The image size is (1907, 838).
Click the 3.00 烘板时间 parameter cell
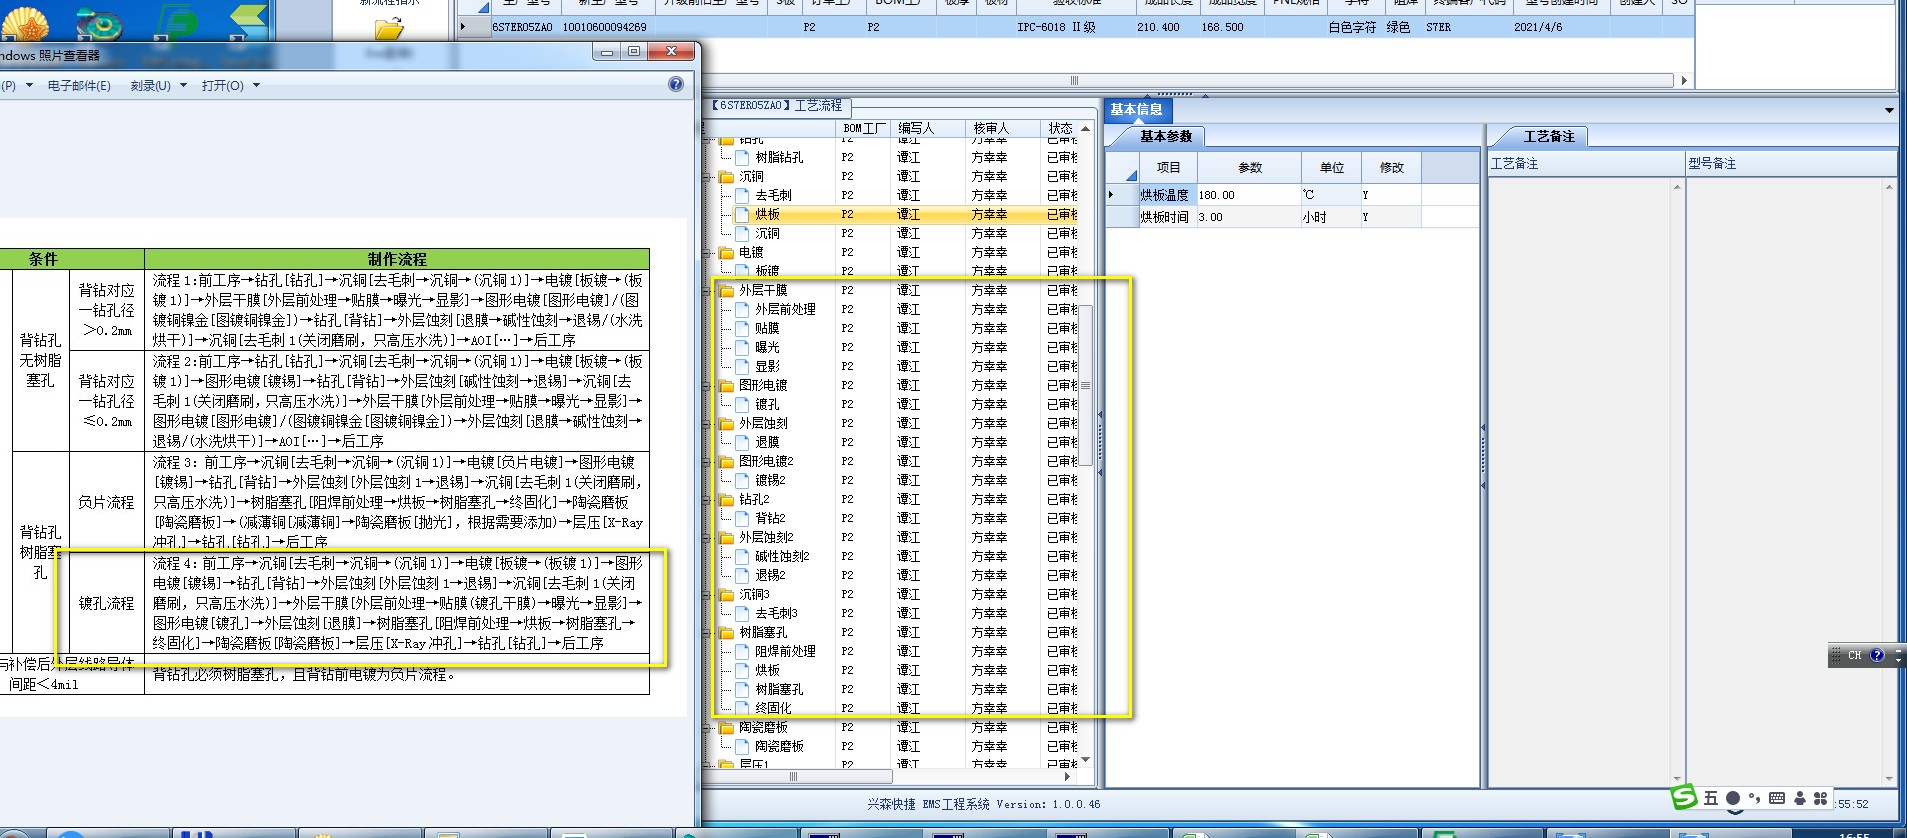tap(1247, 217)
